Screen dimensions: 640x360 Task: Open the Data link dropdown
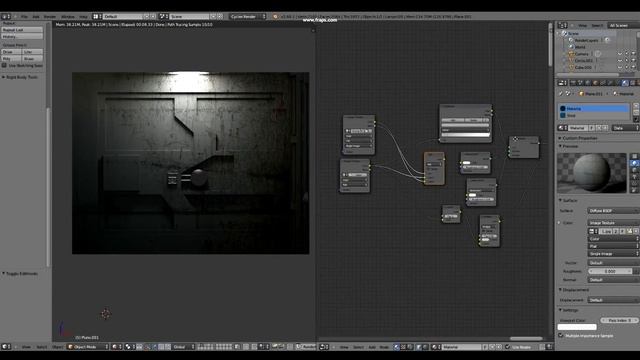[x=625, y=128]
